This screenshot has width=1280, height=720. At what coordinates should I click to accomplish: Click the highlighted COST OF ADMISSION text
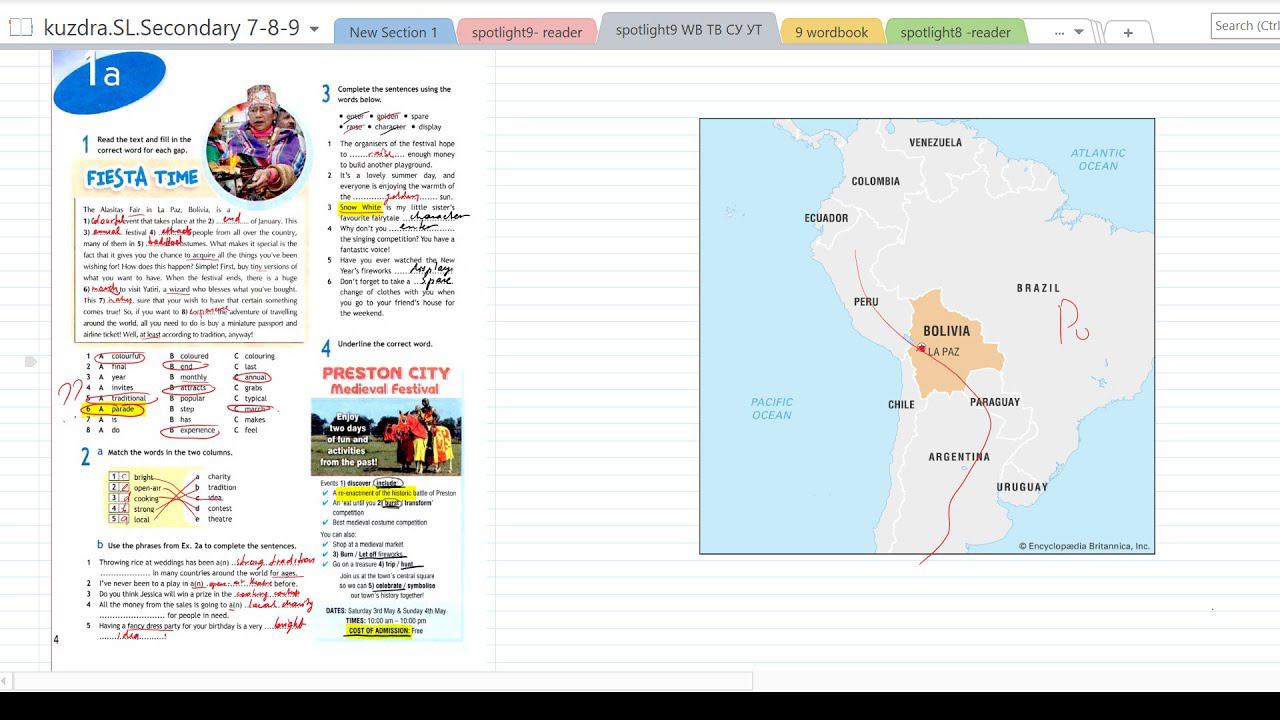pyautogui.click(x=378, y=631)
